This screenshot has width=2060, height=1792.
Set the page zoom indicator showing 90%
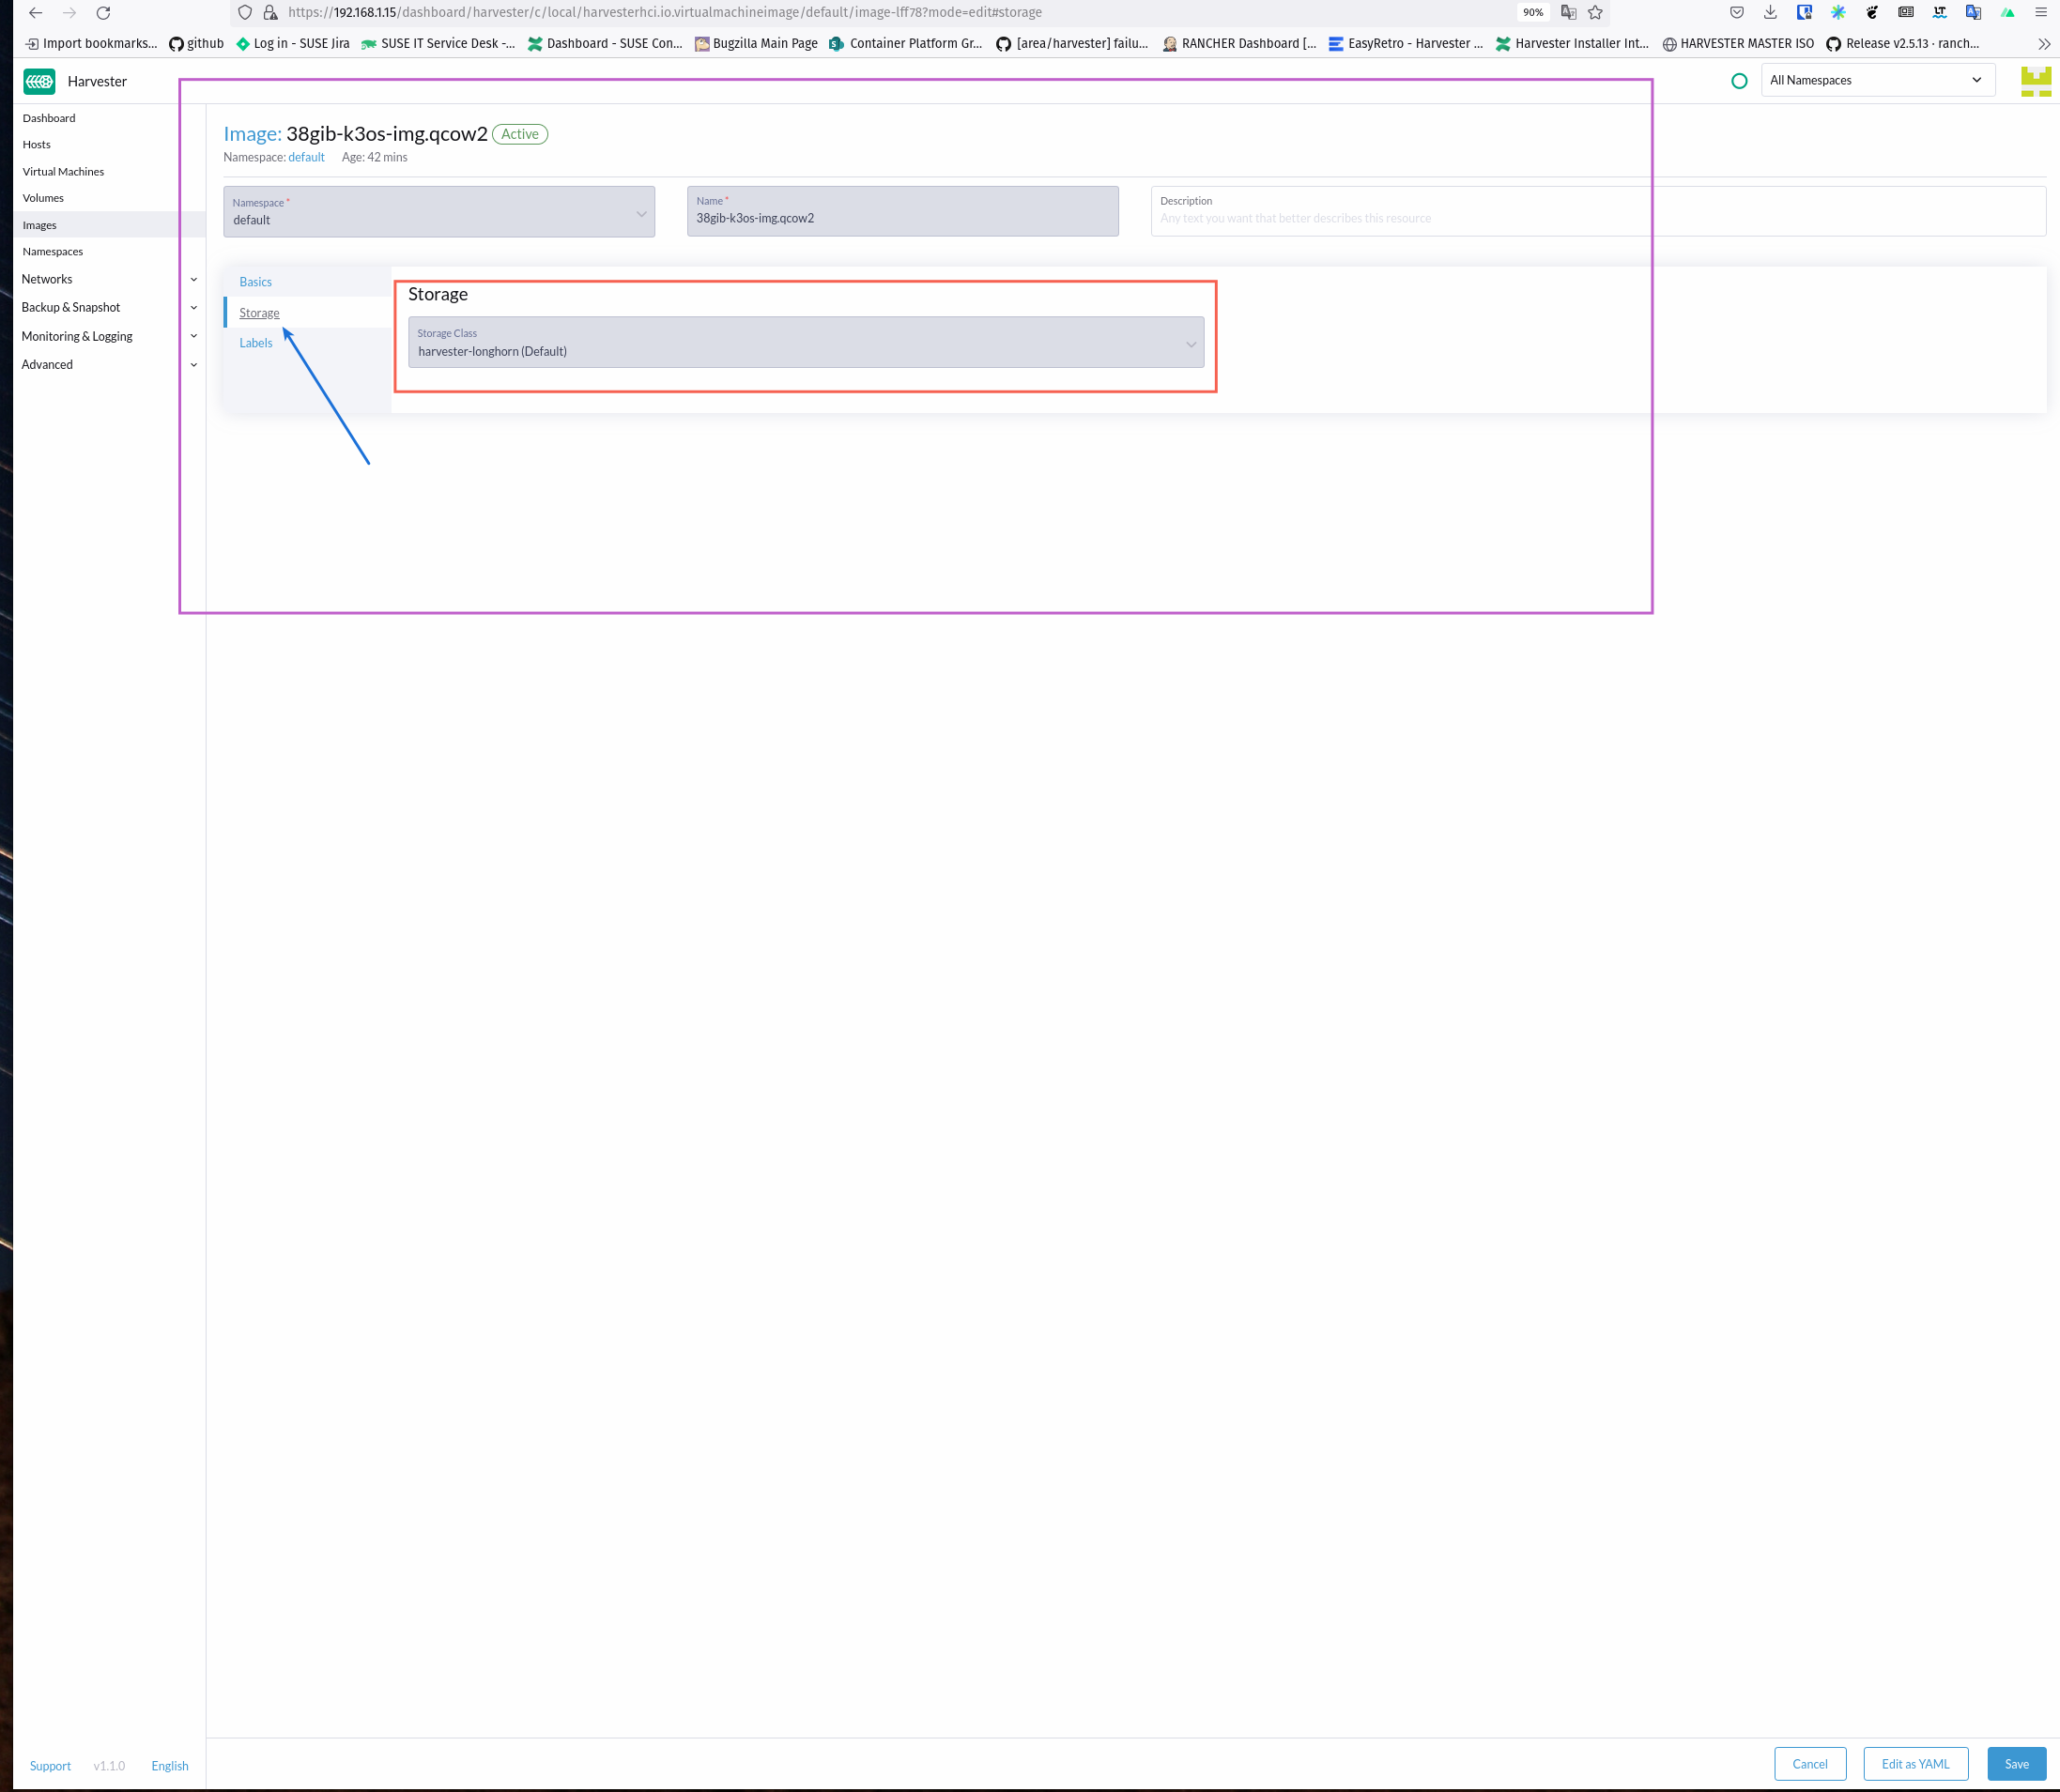(1532, 12)
